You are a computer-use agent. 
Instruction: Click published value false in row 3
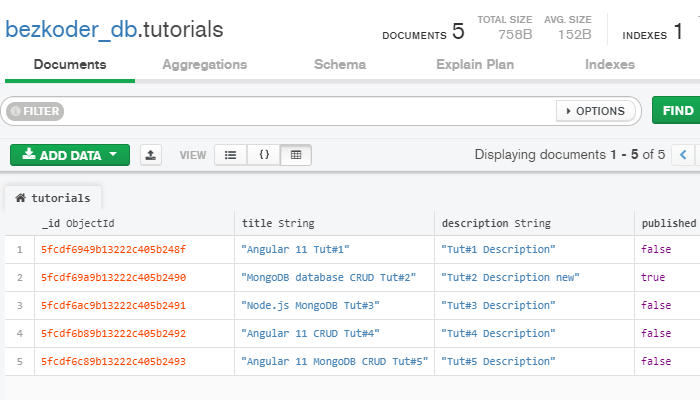656,306
